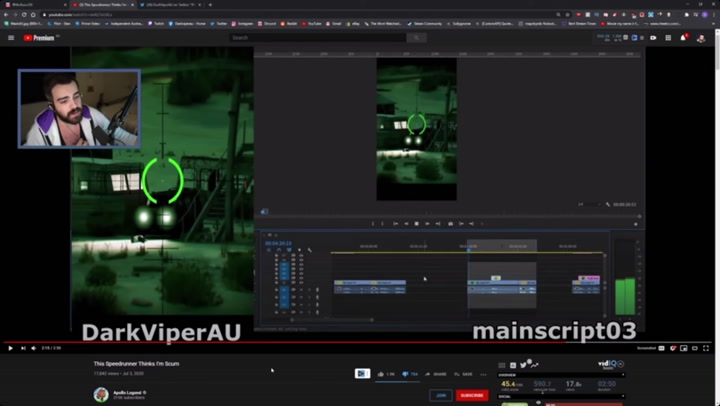Switch to miniplayer mode
720x406 pixels.
pos(684,348)
